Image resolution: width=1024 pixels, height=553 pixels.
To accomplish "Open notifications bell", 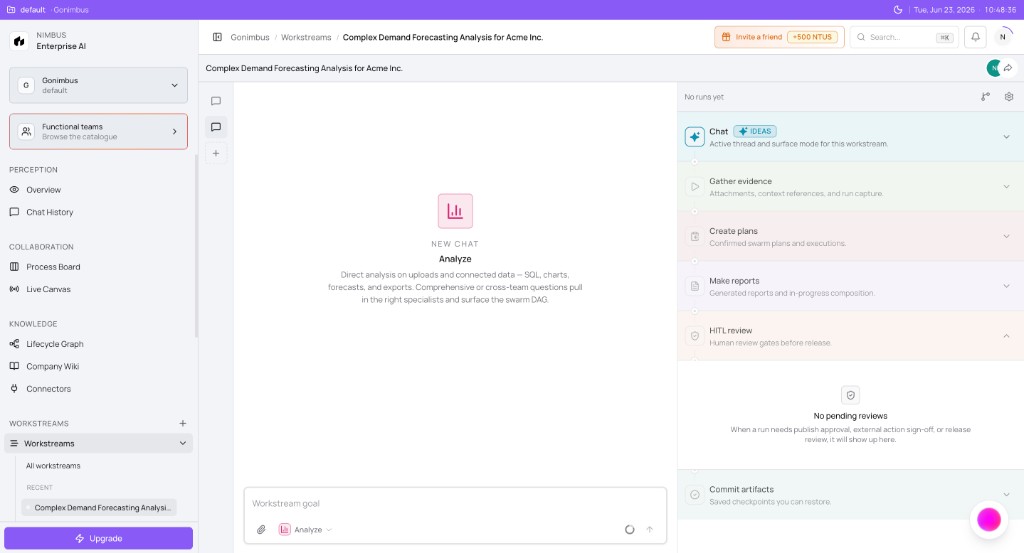I will 975,37.
